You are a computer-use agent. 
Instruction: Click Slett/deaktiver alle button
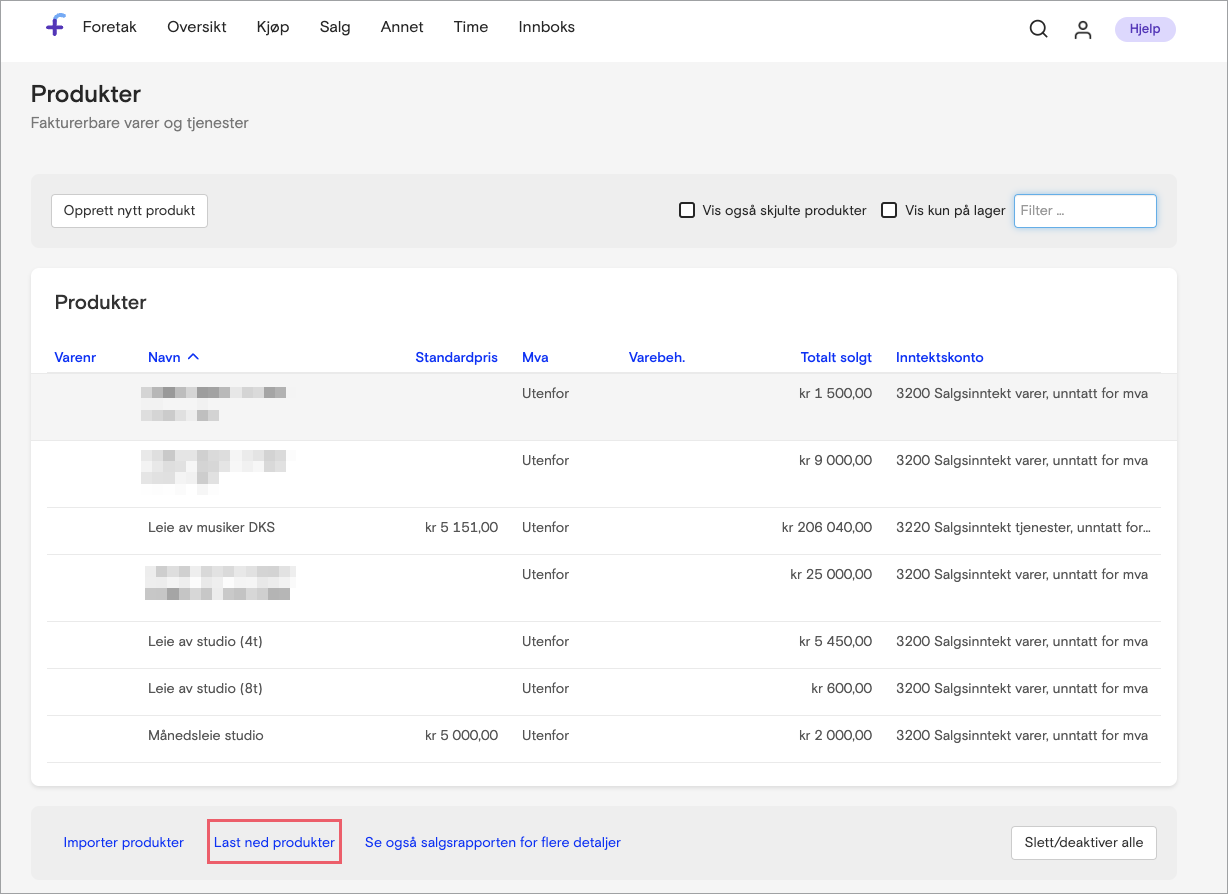click(x=1084, y=842)
